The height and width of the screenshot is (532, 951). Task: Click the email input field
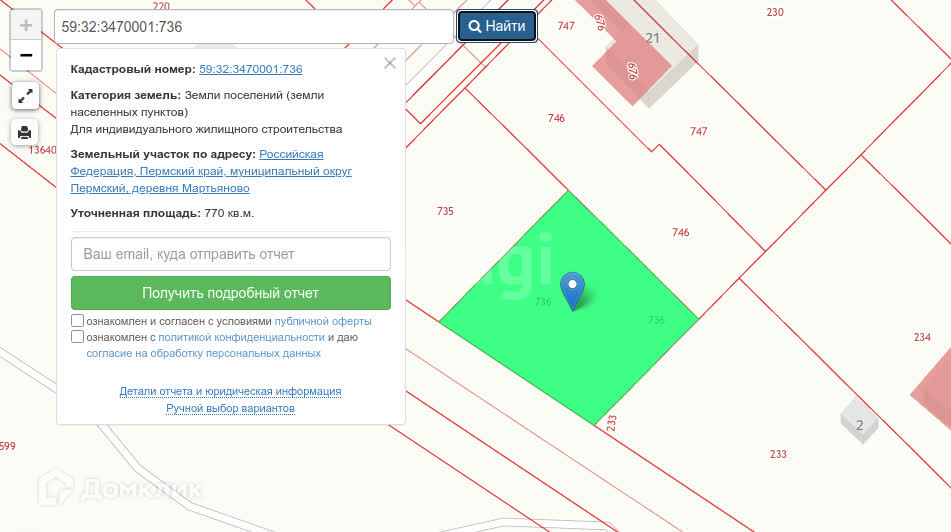230,254
